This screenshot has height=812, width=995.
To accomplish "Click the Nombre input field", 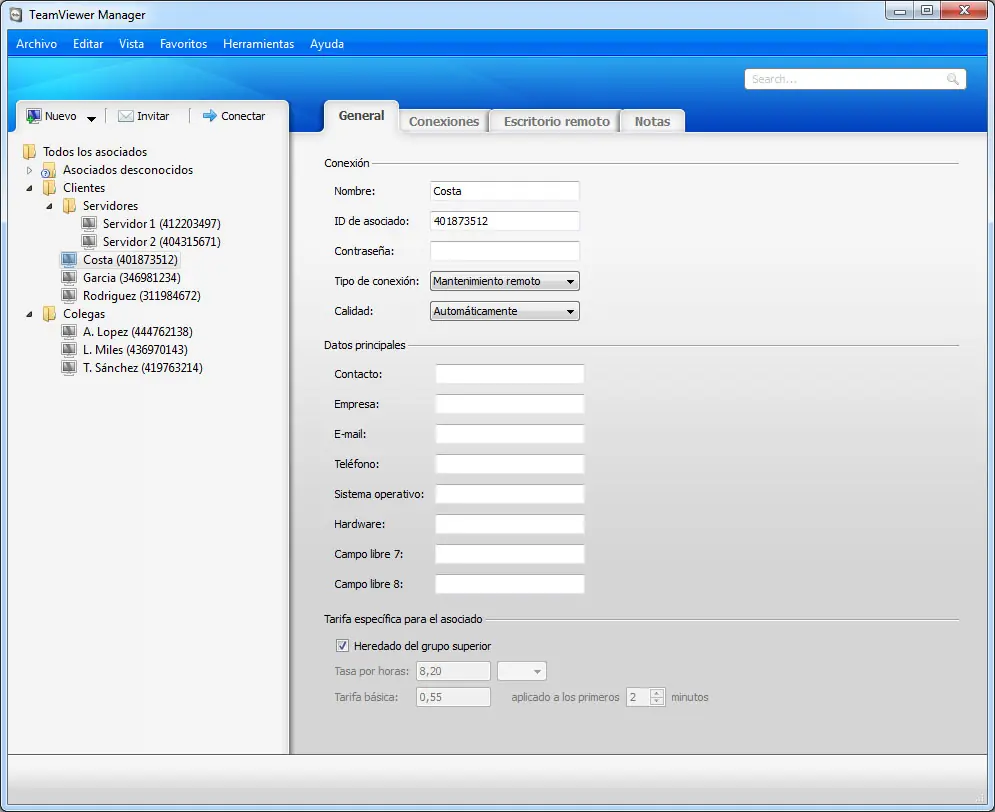I will 504,191.
